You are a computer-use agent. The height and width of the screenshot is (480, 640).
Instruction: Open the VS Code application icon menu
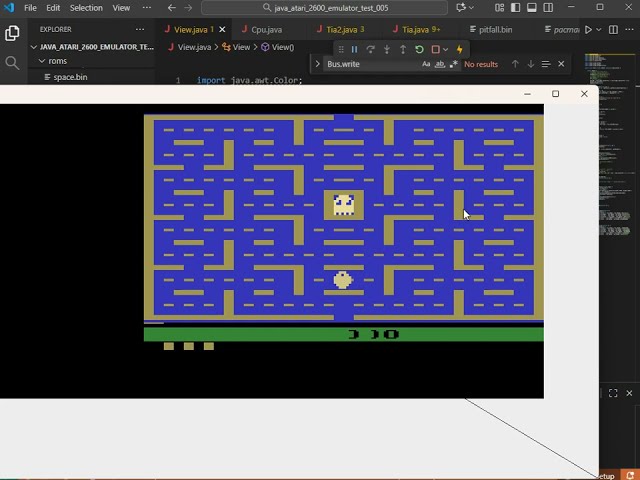coord(9,8)
